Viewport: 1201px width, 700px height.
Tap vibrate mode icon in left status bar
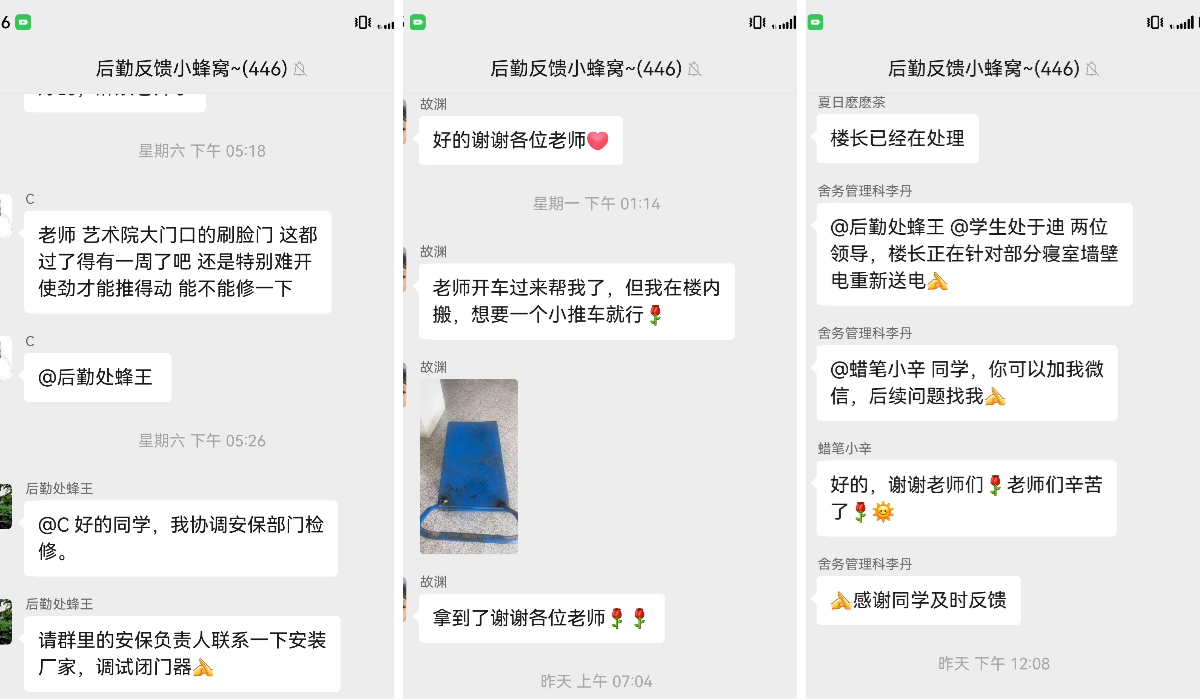pyautogui.click(x=363, y=22)
